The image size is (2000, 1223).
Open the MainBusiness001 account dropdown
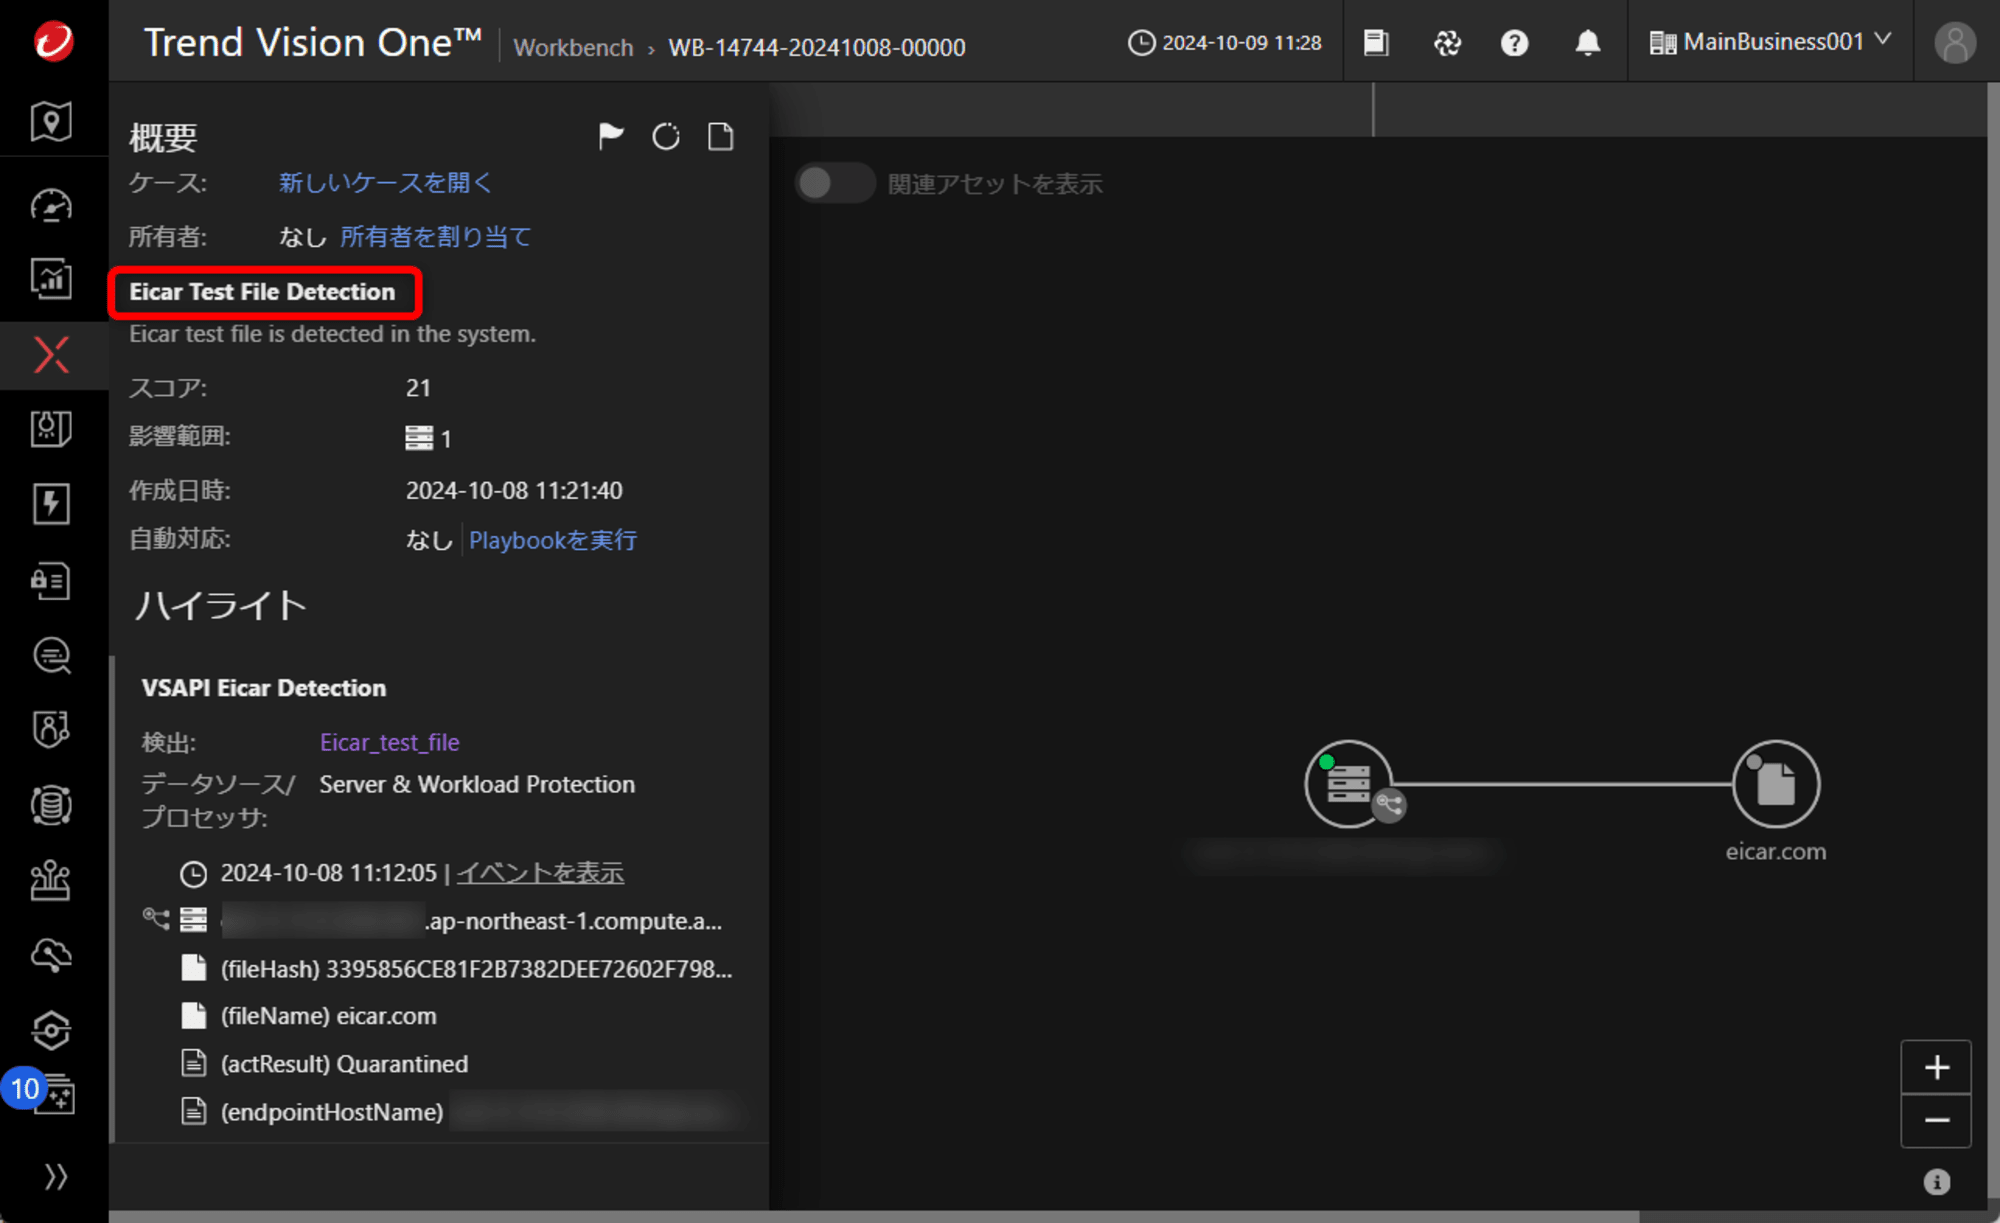[x=1770, y=41]
